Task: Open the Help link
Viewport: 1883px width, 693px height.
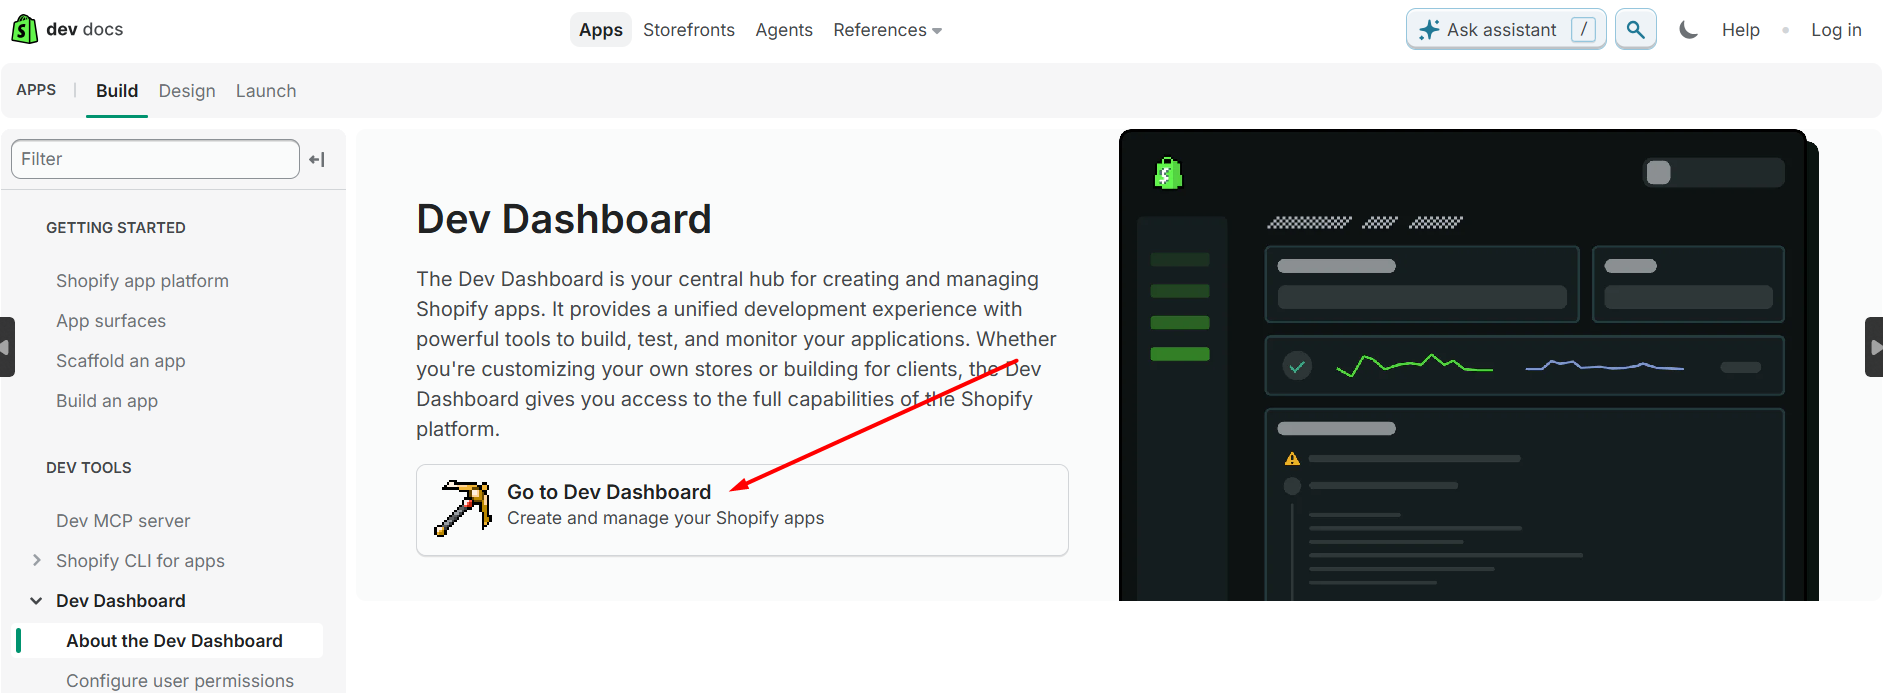Action: pyautogui.click(x=1740, y=30)
